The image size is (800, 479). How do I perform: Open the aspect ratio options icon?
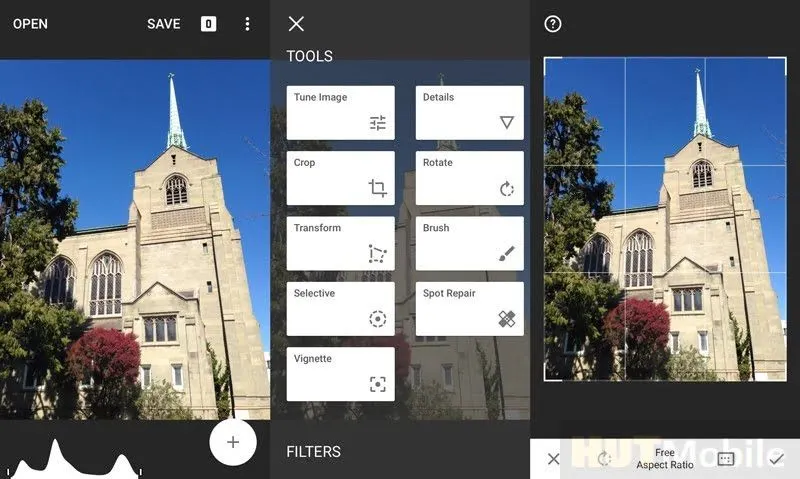click(x=726, y=459)
